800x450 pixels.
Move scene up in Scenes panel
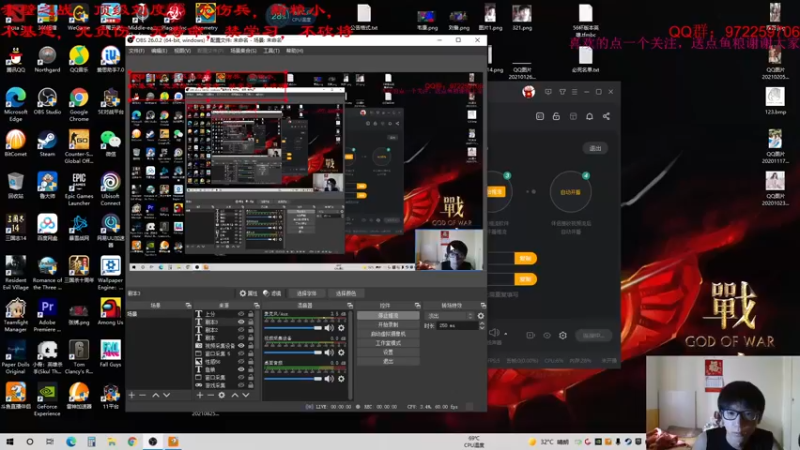(x=156, y=395)
